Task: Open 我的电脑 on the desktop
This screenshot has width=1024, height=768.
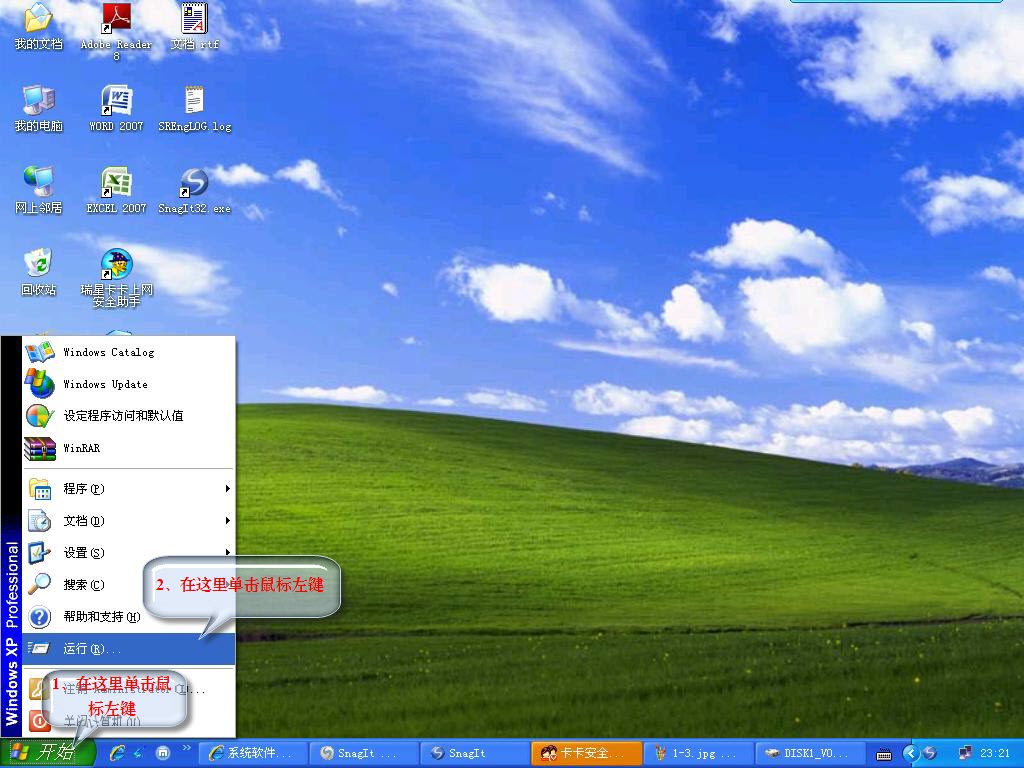Action: point(39,108)
